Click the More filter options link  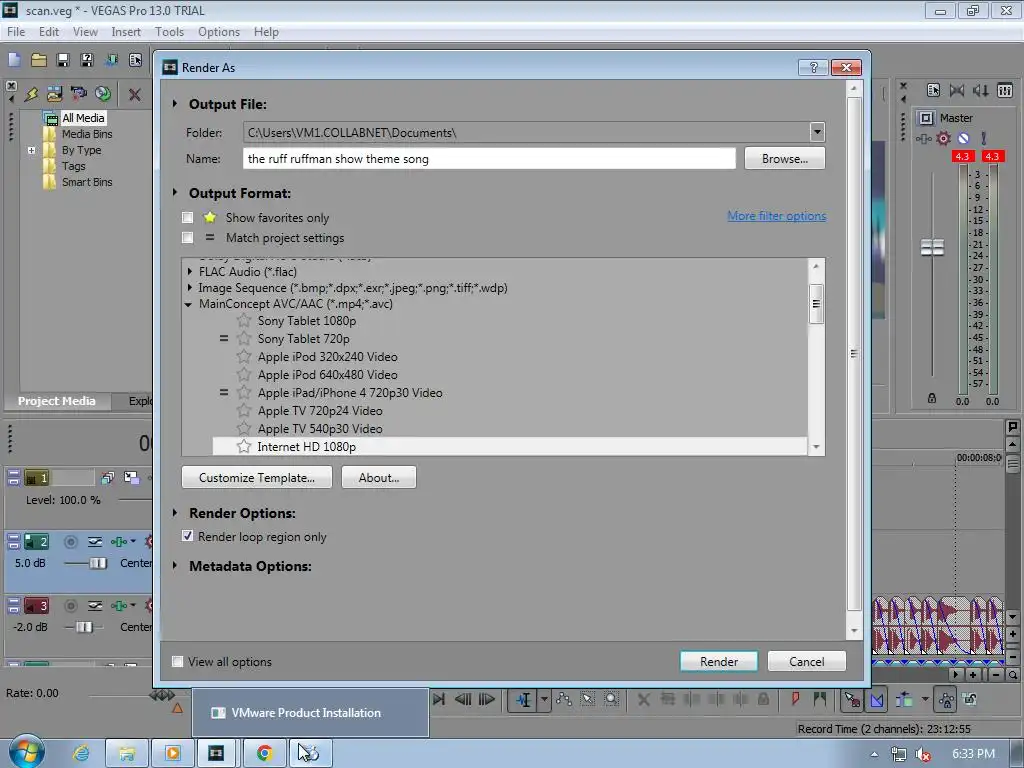[x=777, y=216]
